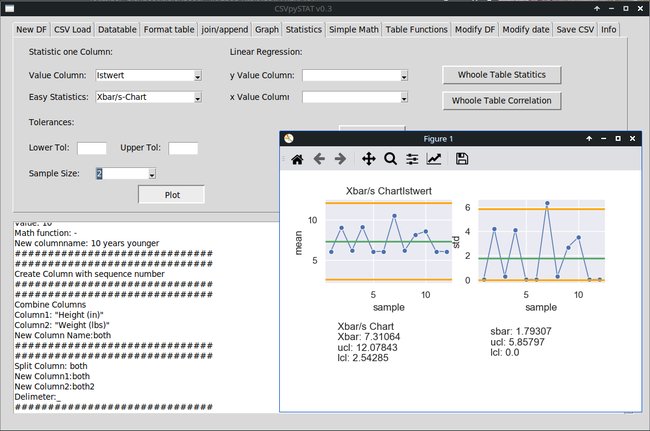Switch to the Table Functions tab
The width and height of the screenshot is (650, 431).
[417, 29]
